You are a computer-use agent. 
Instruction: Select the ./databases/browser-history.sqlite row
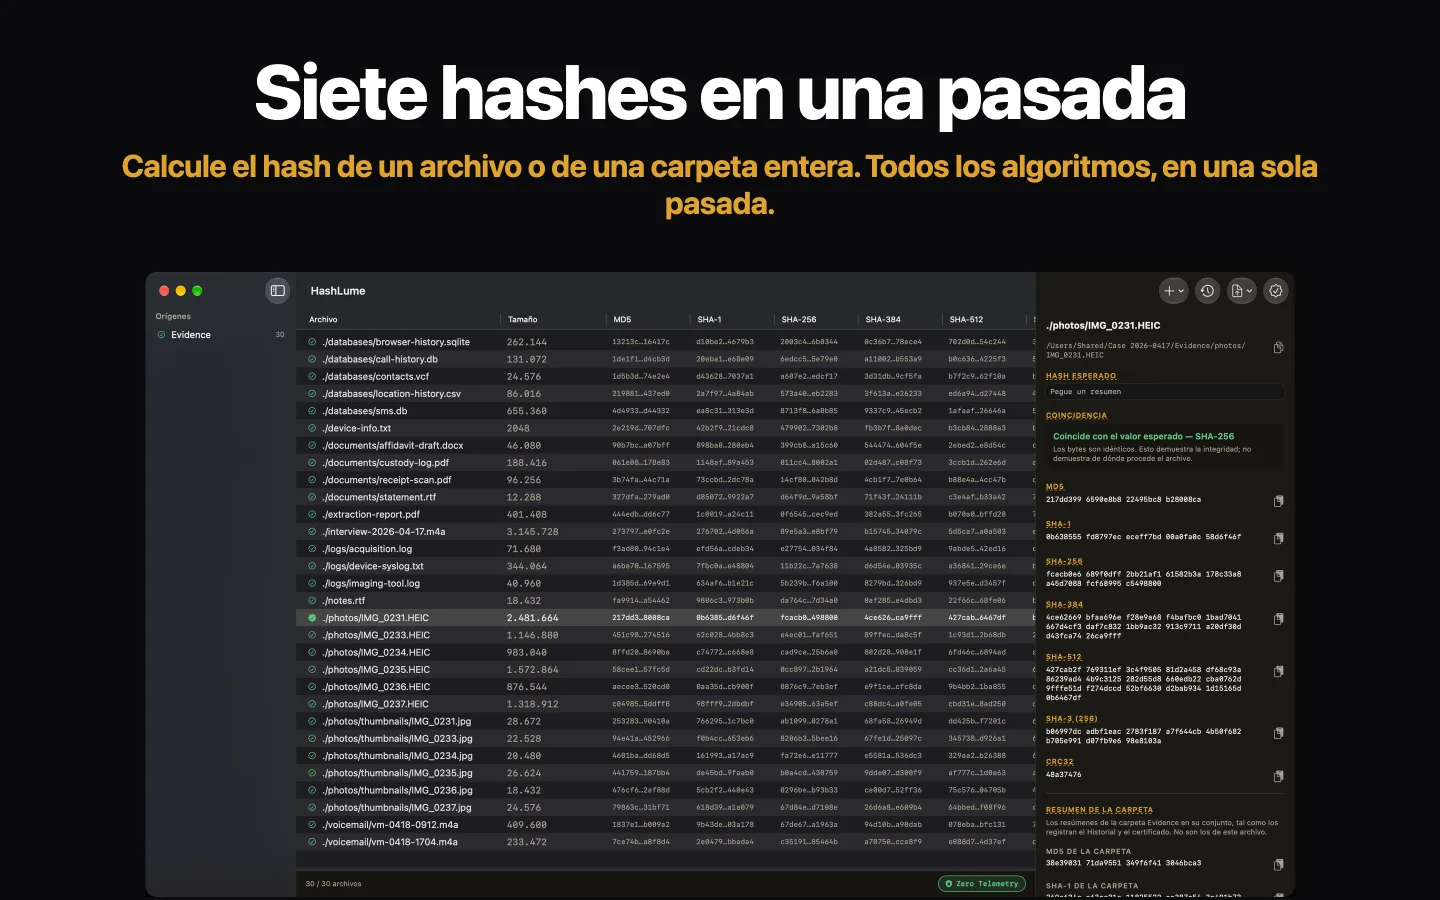666,342
